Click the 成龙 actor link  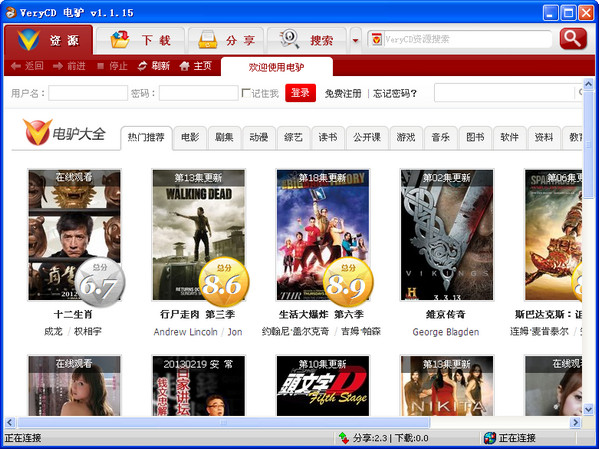tap(53, 331)
